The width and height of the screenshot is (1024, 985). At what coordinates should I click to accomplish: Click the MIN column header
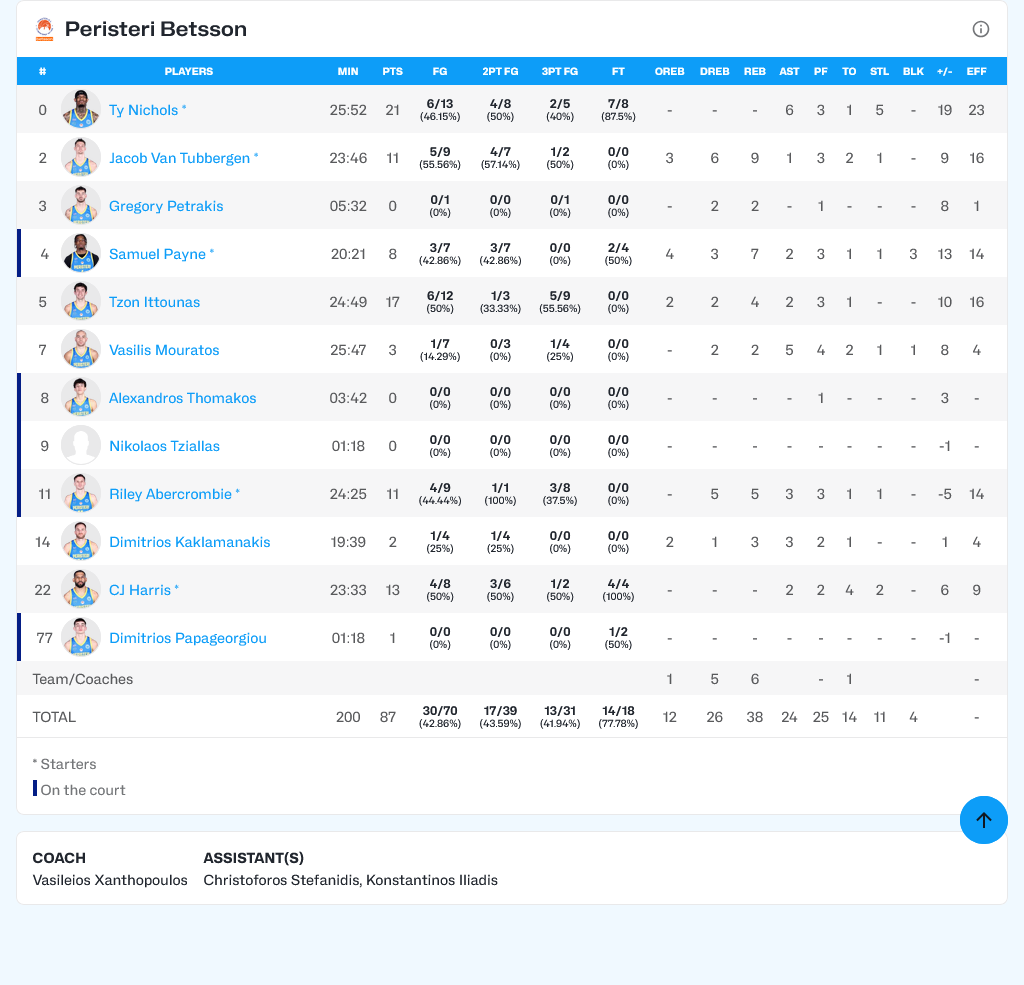[x=348, y=71]
